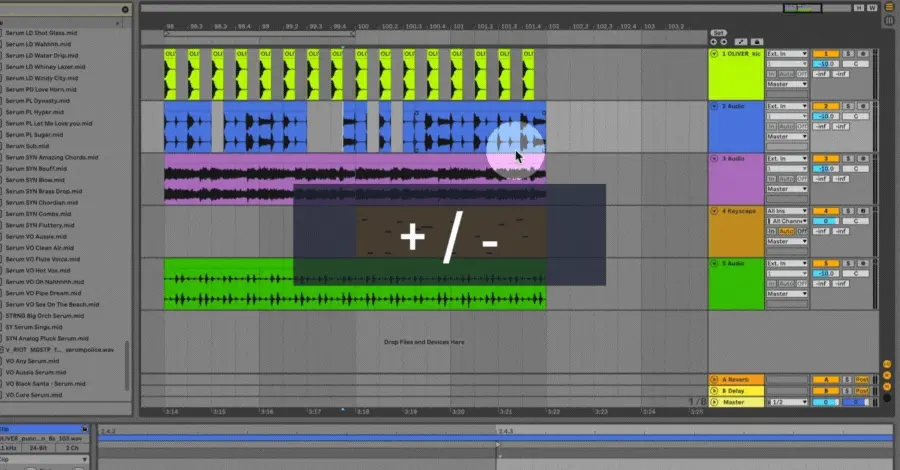The image size is (900, 470).
Task: Toggle the automation mode icon beside the locator arrows
Action: 741,42
